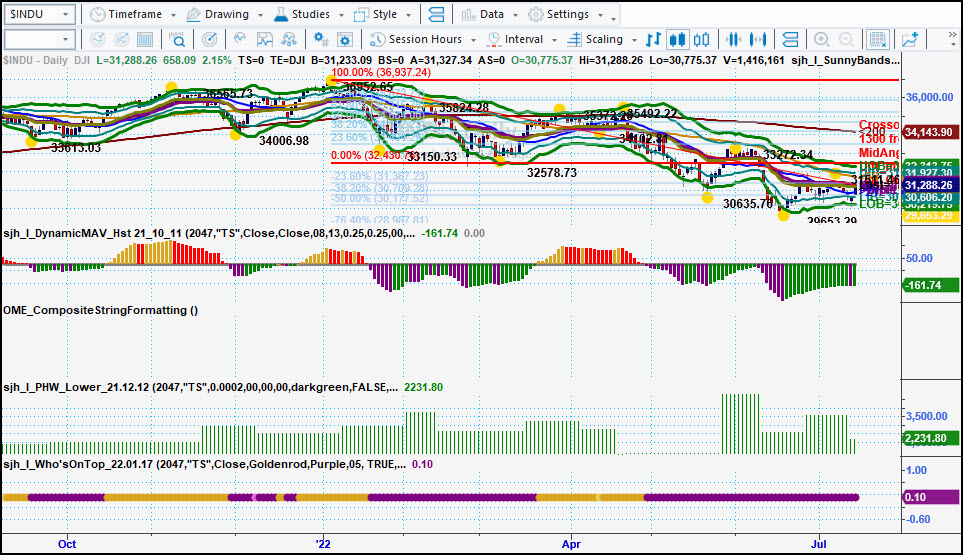The width and height of the screenshot is (963, 555).
Task: Click the green 2,231.80 axis label
Action: pos(930,438)
